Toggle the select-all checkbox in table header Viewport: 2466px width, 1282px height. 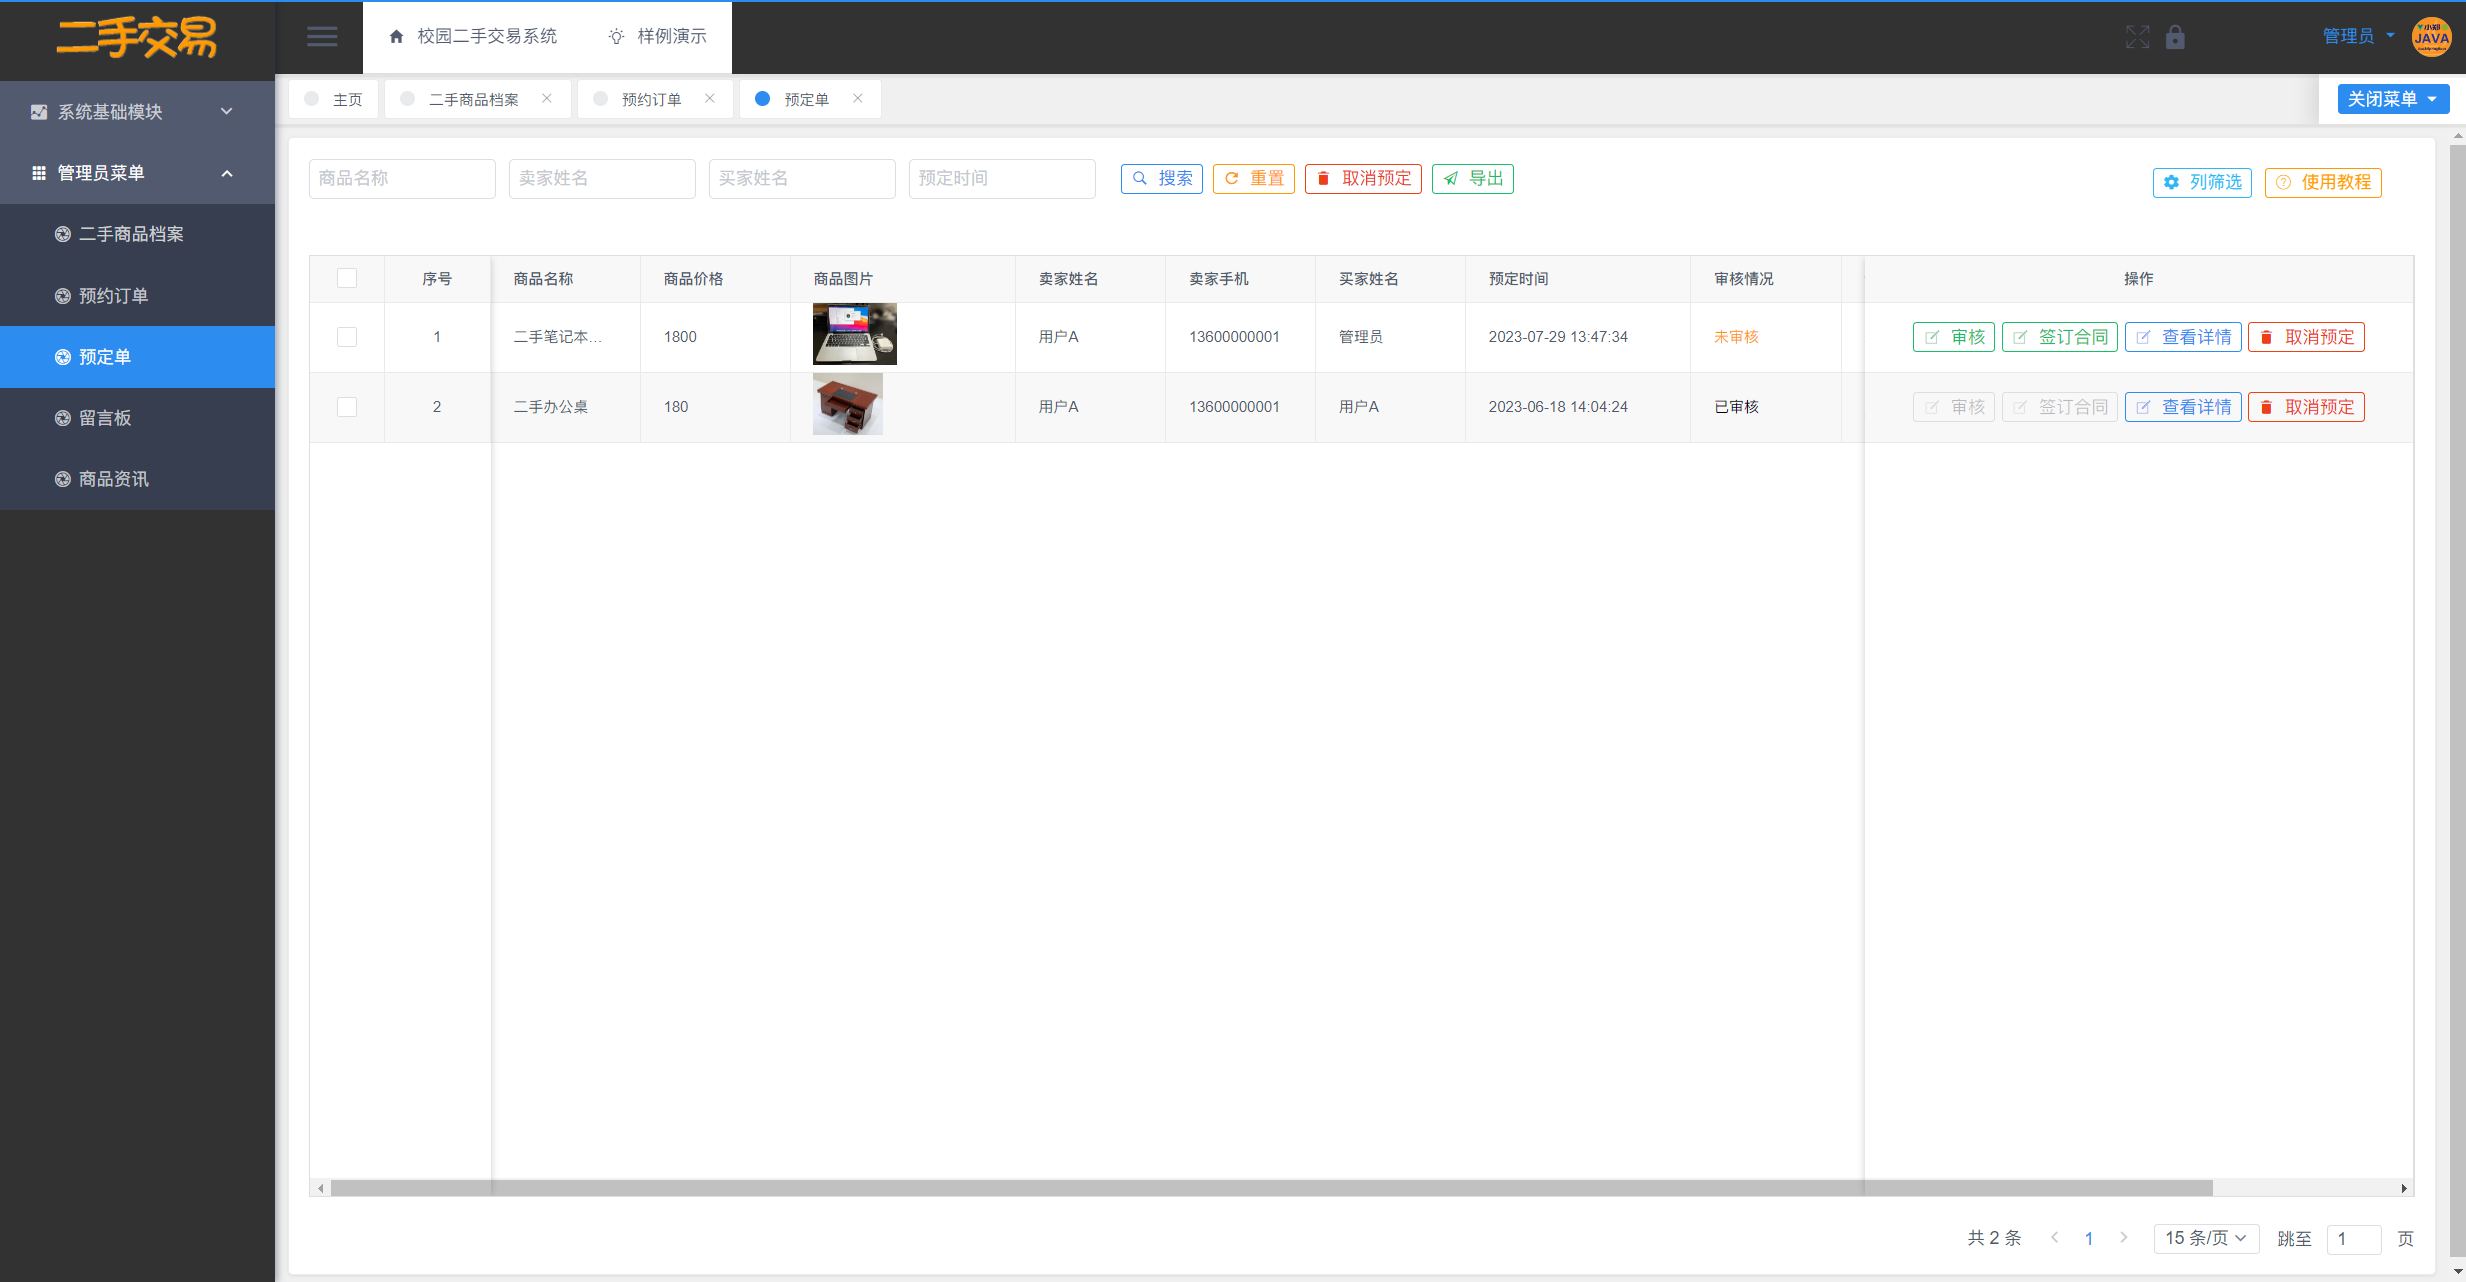347,278
